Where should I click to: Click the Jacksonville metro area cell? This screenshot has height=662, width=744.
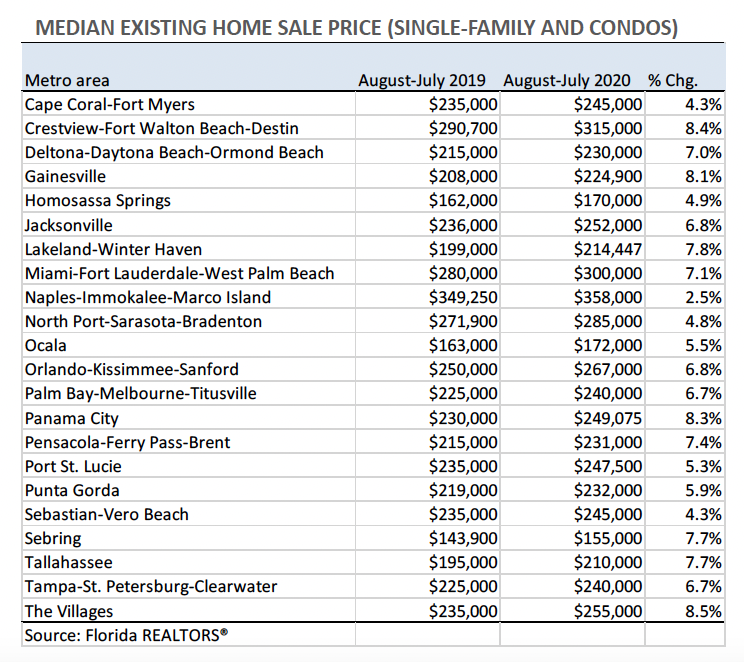point(69,225)
